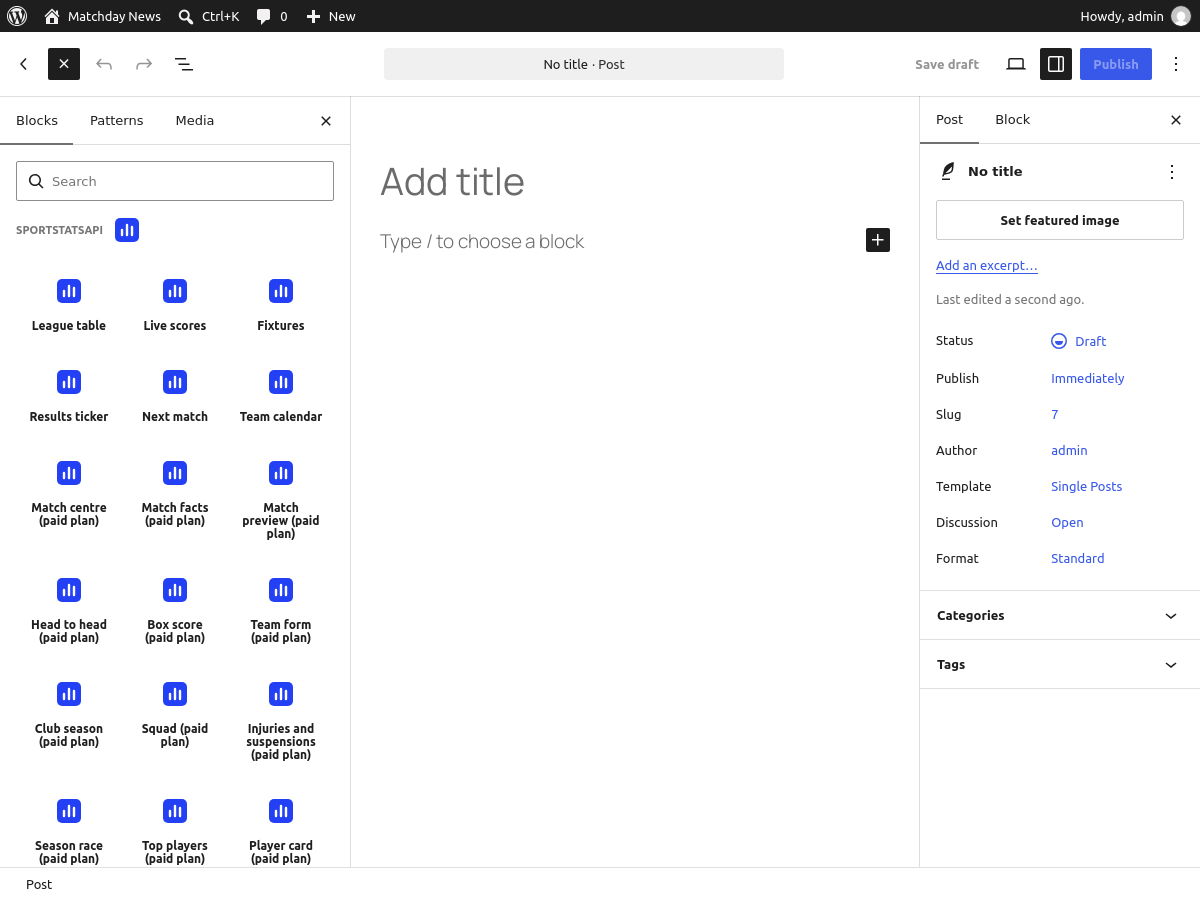Open post Actions menu beside No title
This screenshot has height=900, width=1200.
click(x=1172, y=172)
